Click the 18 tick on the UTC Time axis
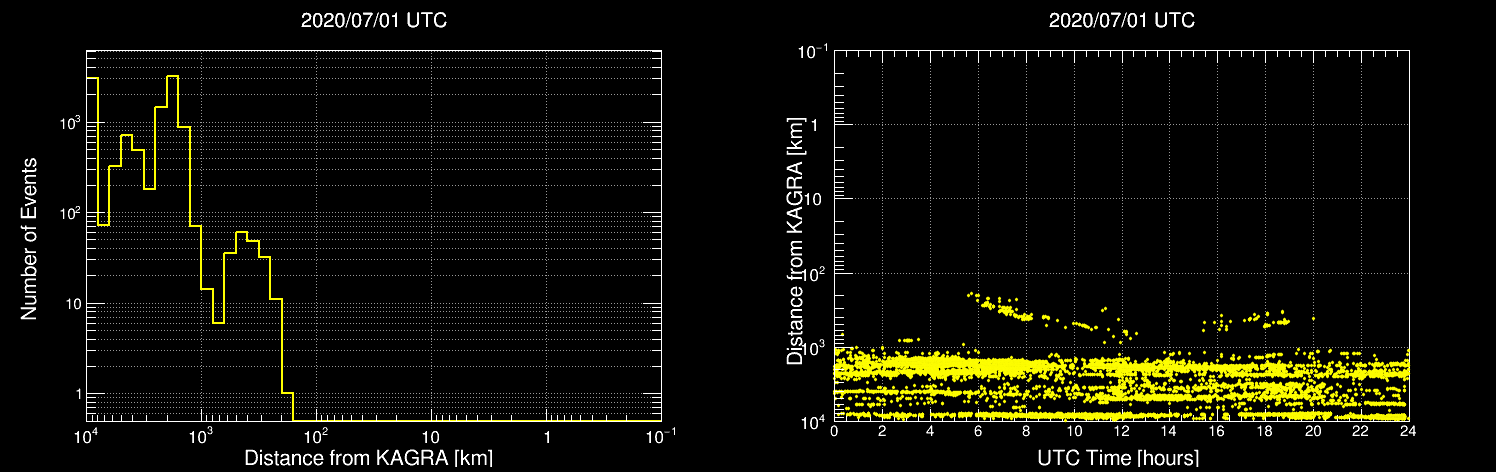This screenshot has height=472, width=1496. [x=1265, y=431]
